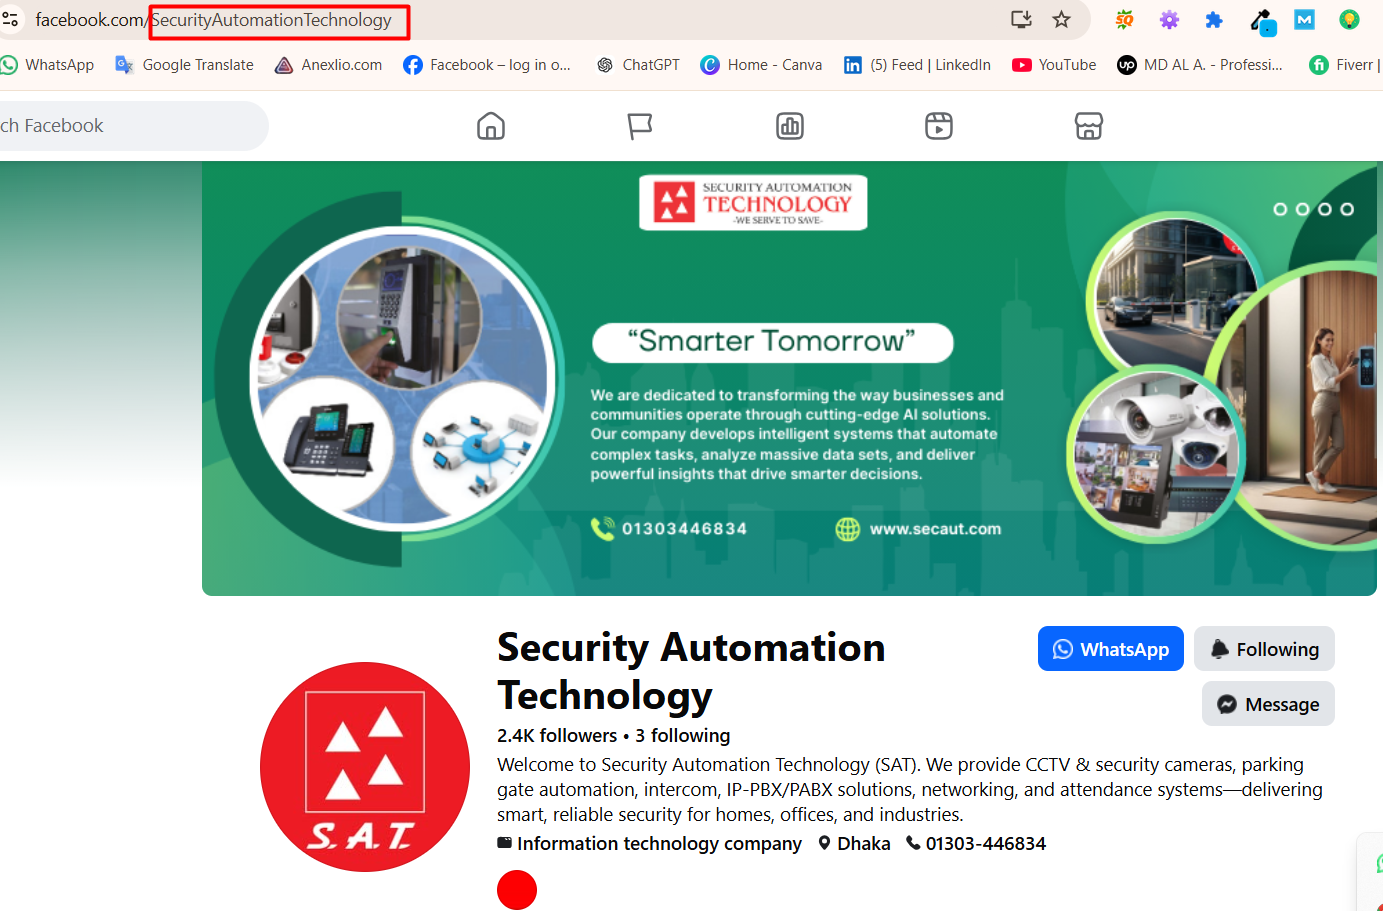Open the ChatGPT bookmark
The image size is (1383, 911).
(x=638, y=65)
